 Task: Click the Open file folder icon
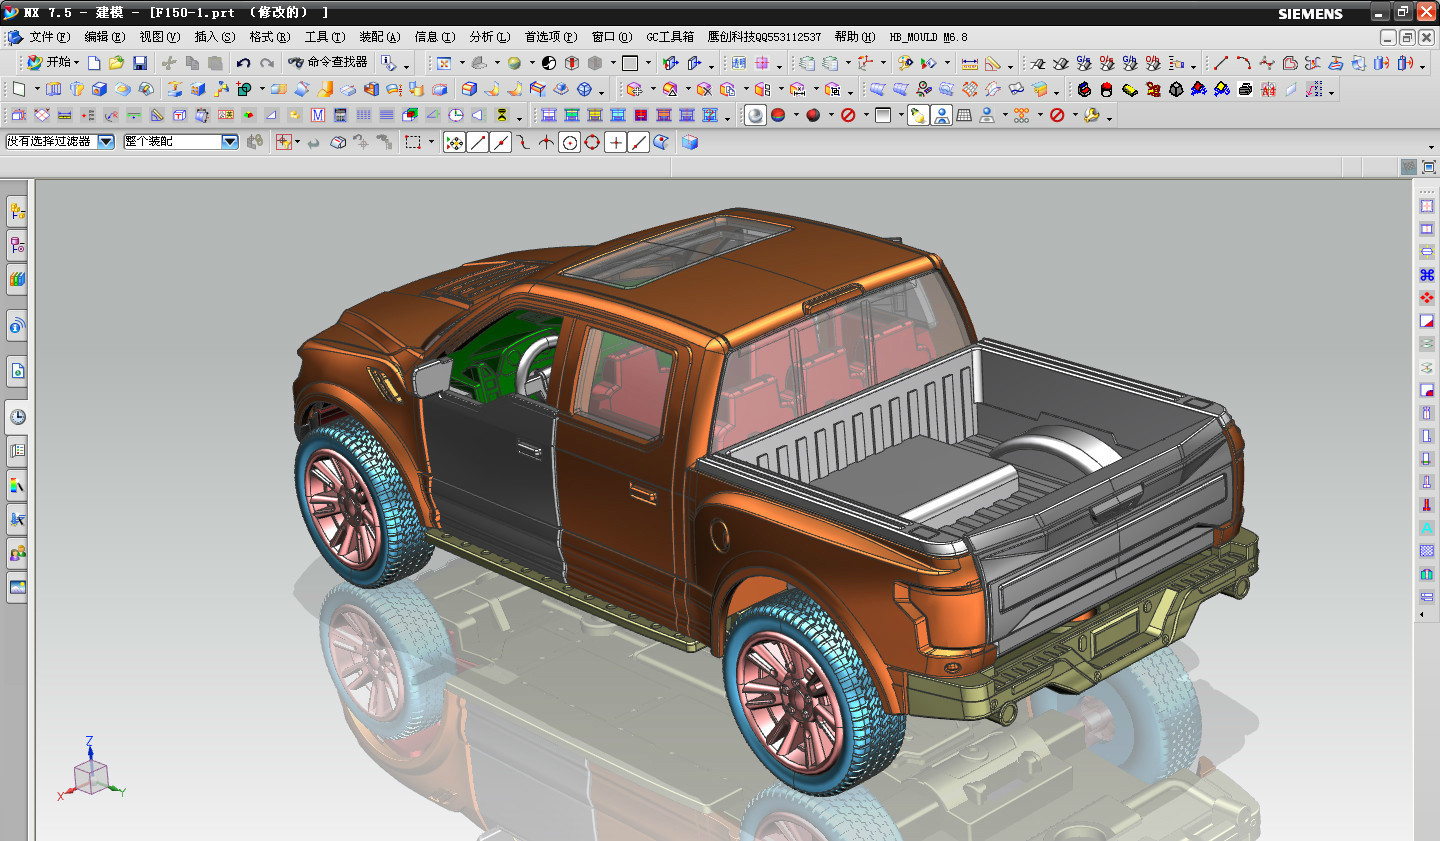(x=116, y=63)
